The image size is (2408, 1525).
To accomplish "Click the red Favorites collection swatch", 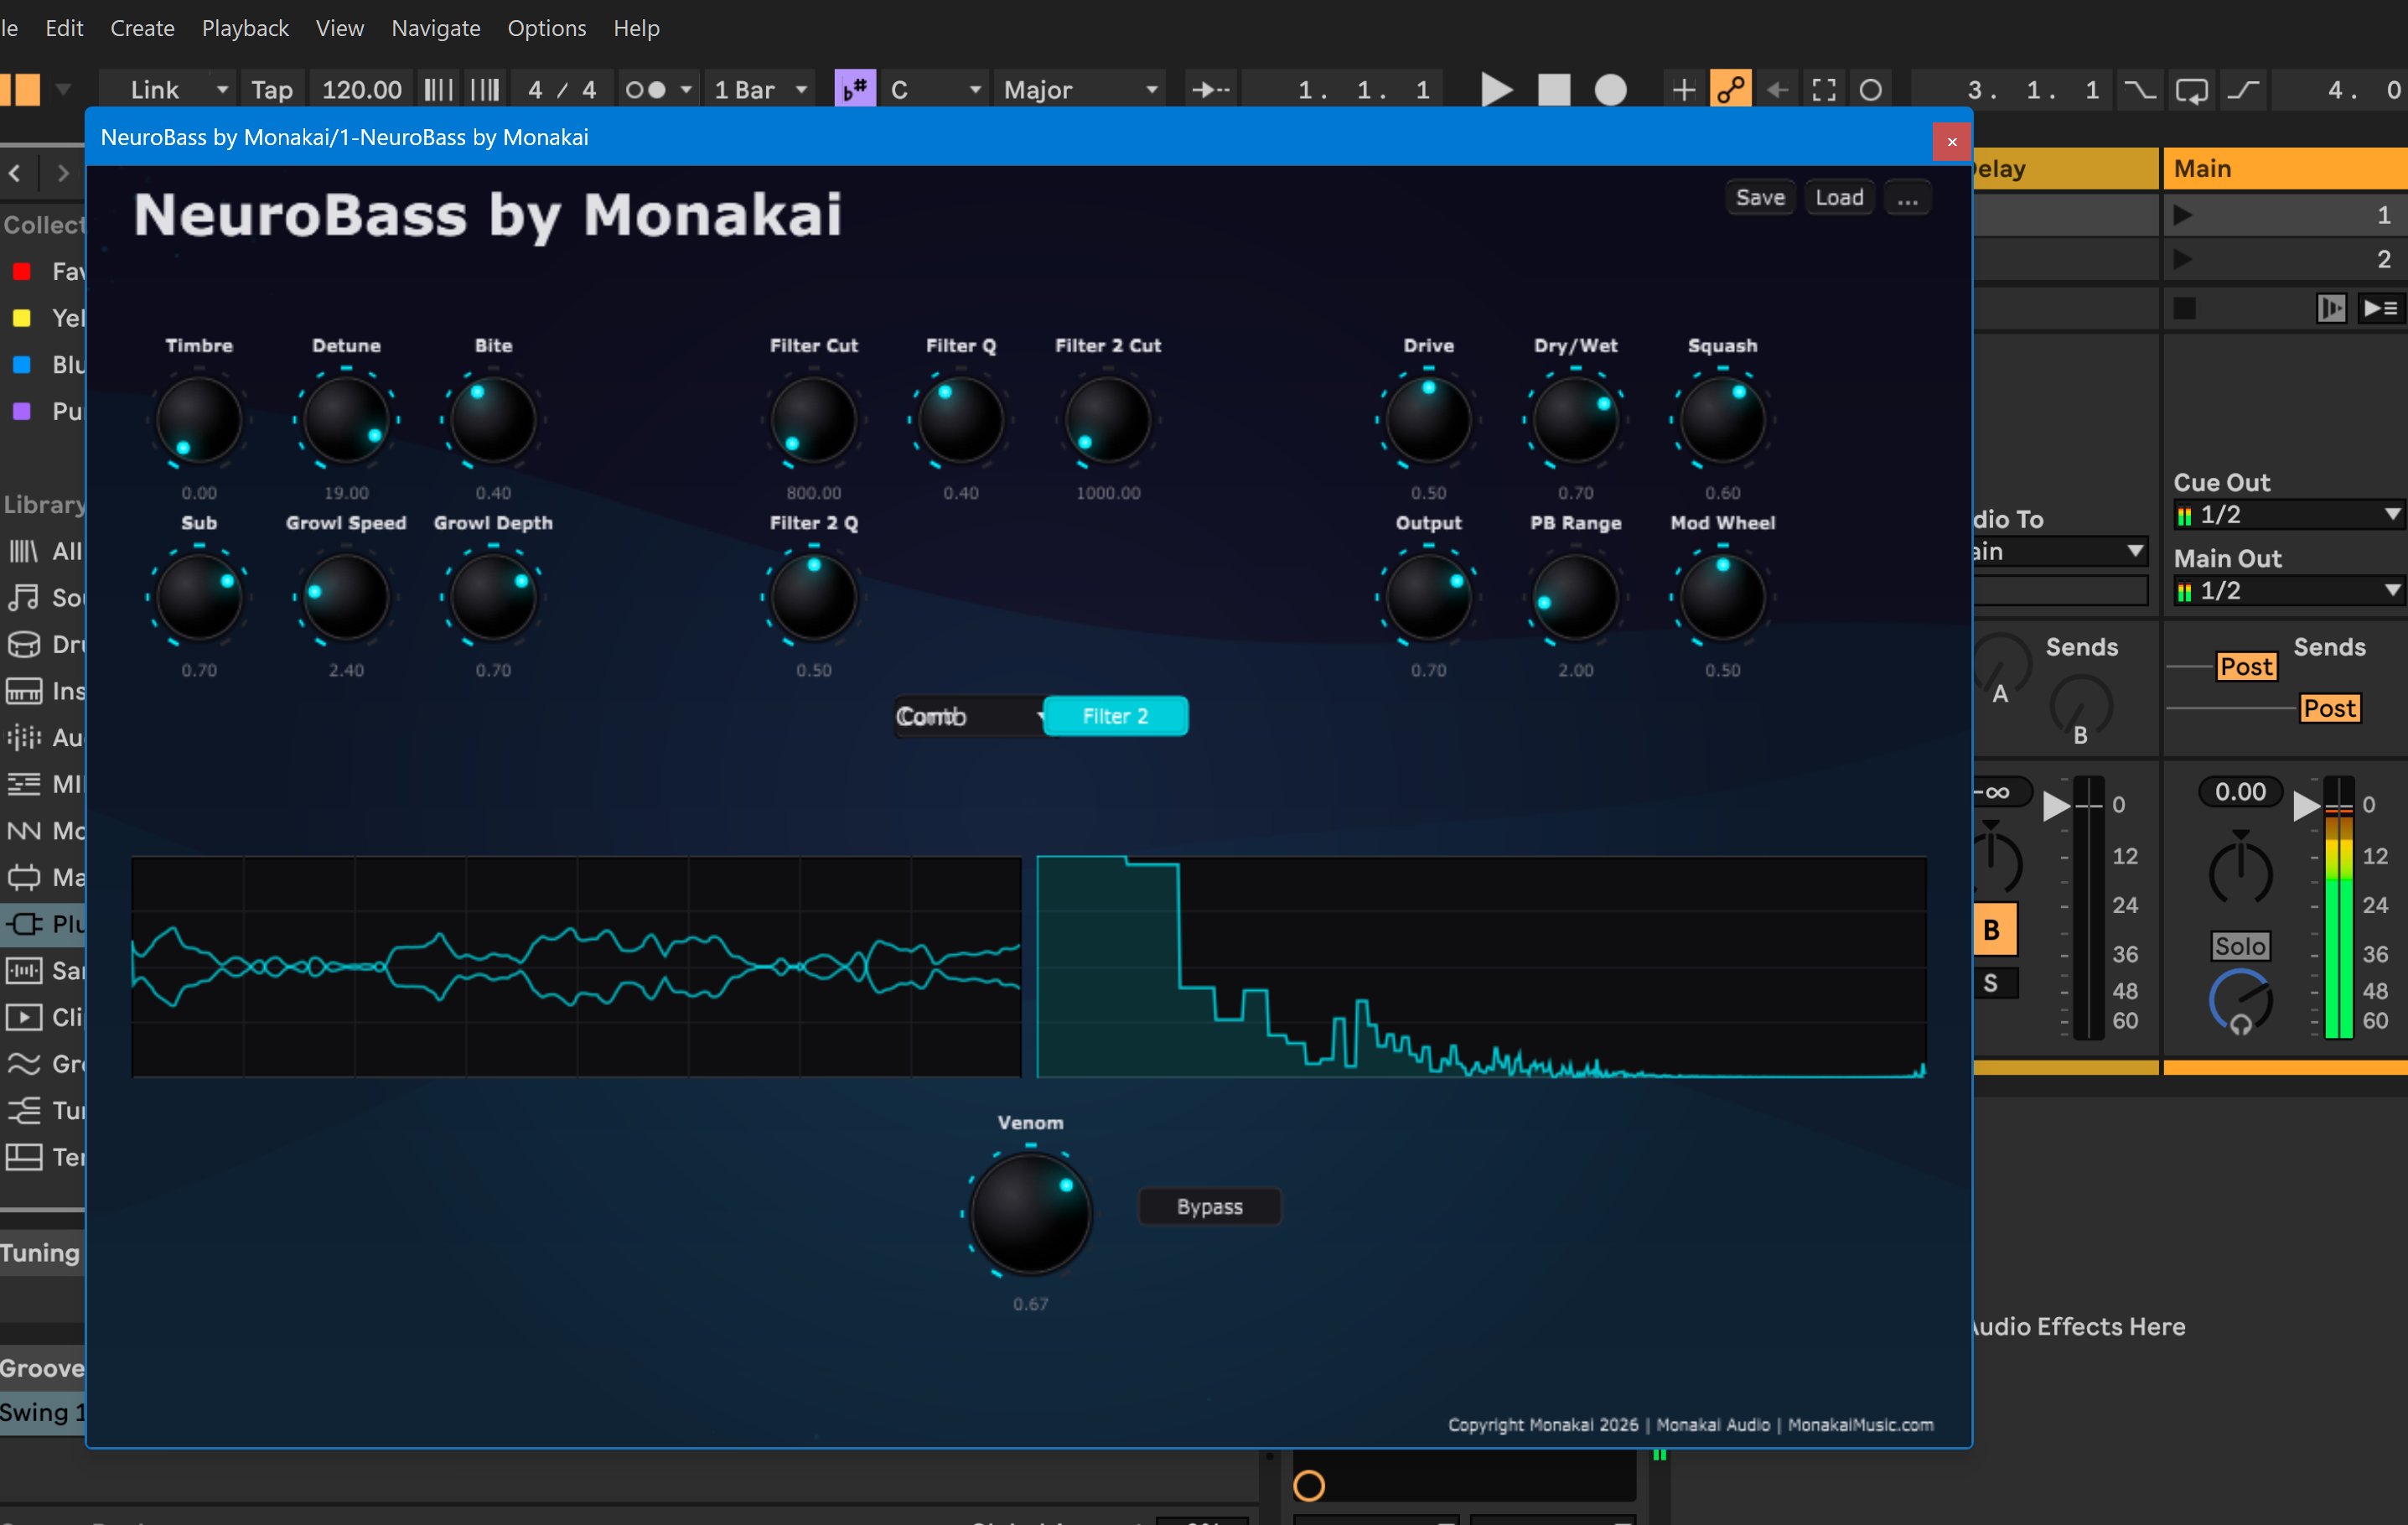I will pos(21,271).
